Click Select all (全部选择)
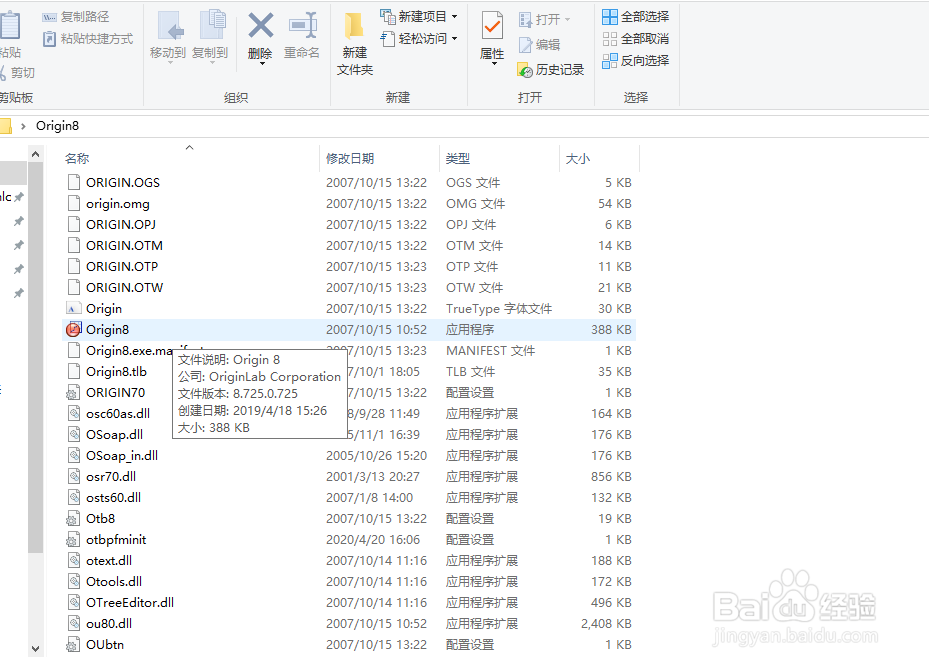 [x=636, y=17]
